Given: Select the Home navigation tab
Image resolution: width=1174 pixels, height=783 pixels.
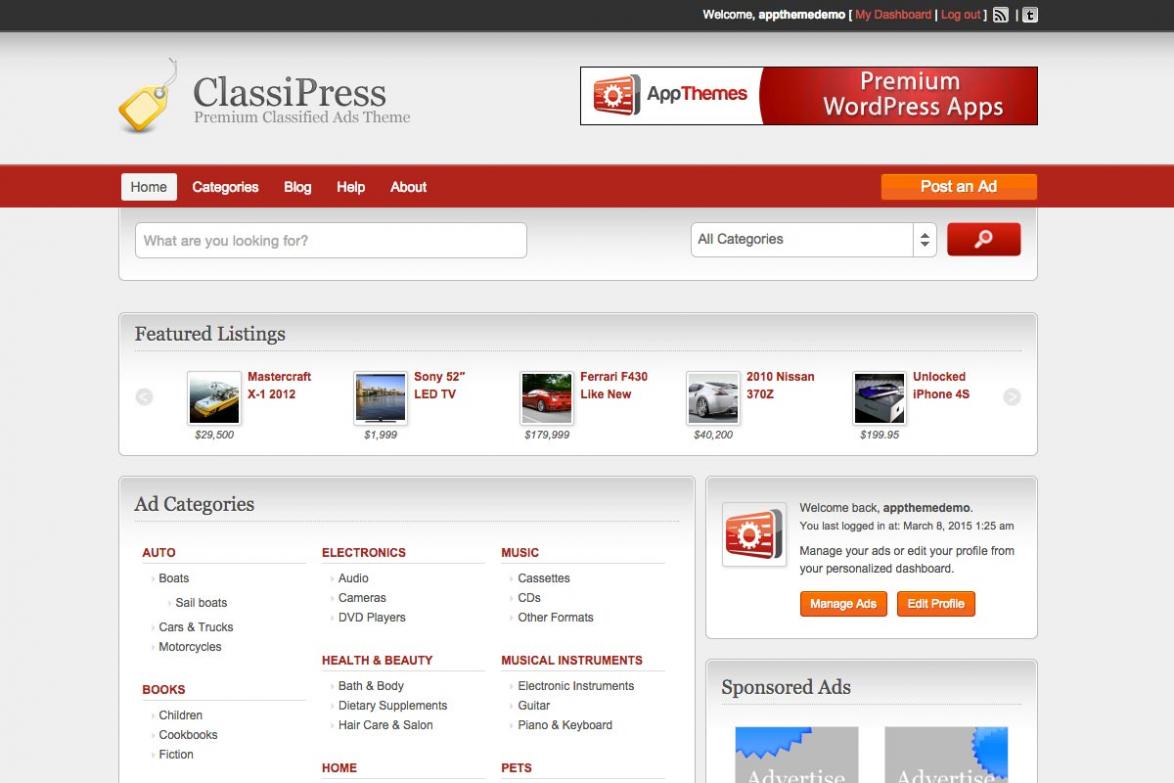Looking at the screenshot, I should (149, 187).
